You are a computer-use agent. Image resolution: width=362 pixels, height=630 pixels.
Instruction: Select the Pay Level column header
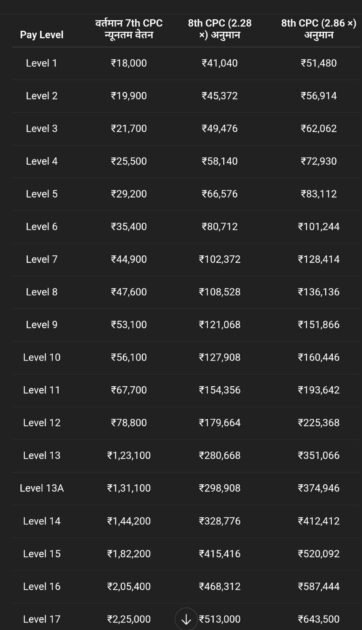(42, 35)
